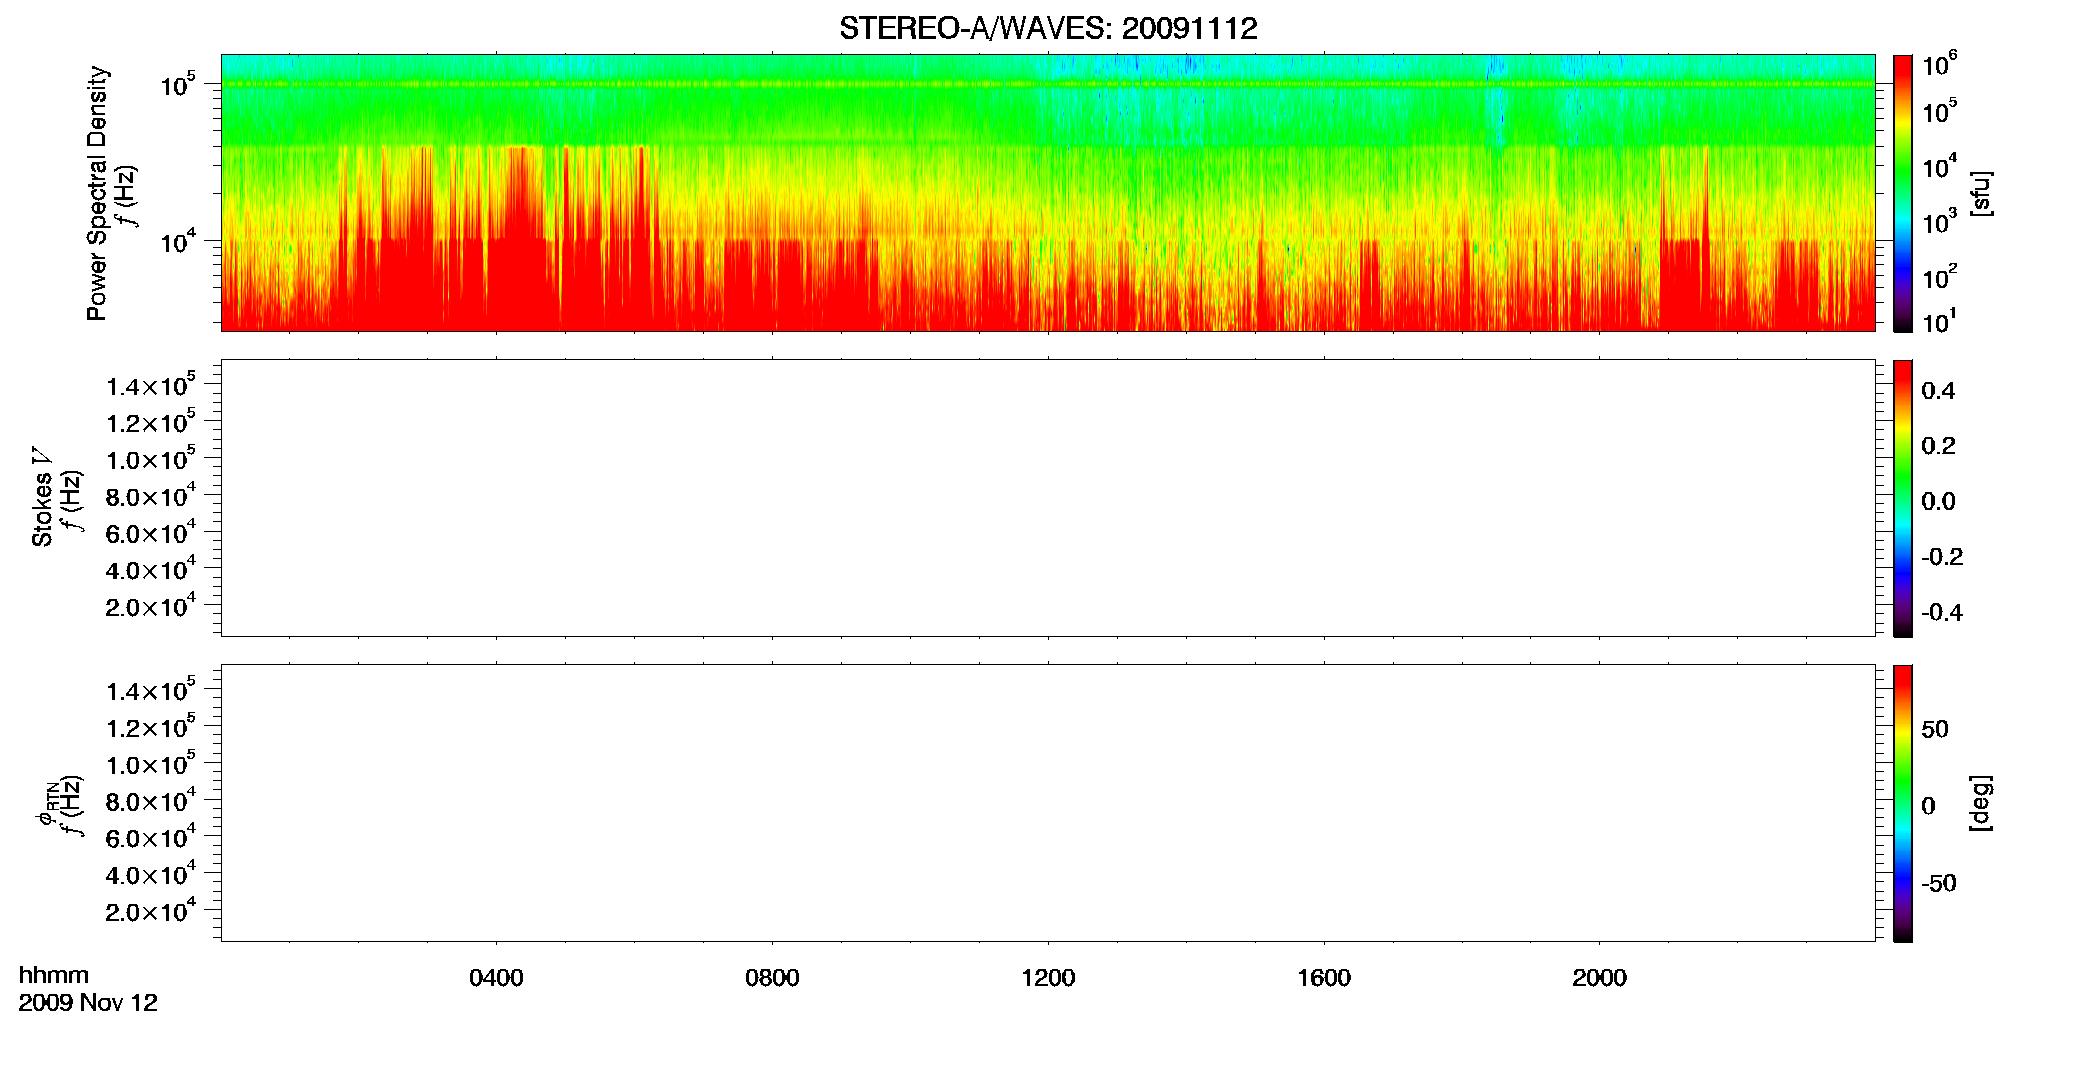
Task: Click the 1600 time tick label
Action: [x=1324, y=977]
